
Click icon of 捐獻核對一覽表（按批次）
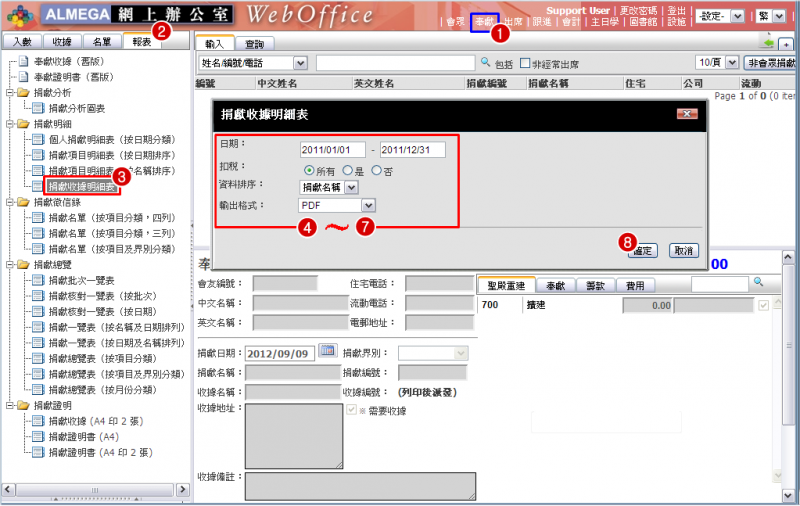[38, 296]
